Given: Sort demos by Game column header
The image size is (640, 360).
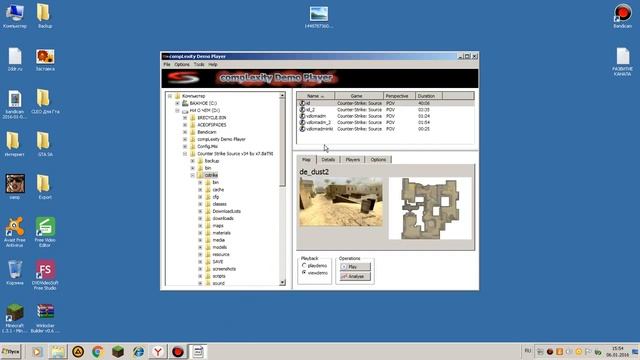Looking at the screenshot, I should click(359, 96).
